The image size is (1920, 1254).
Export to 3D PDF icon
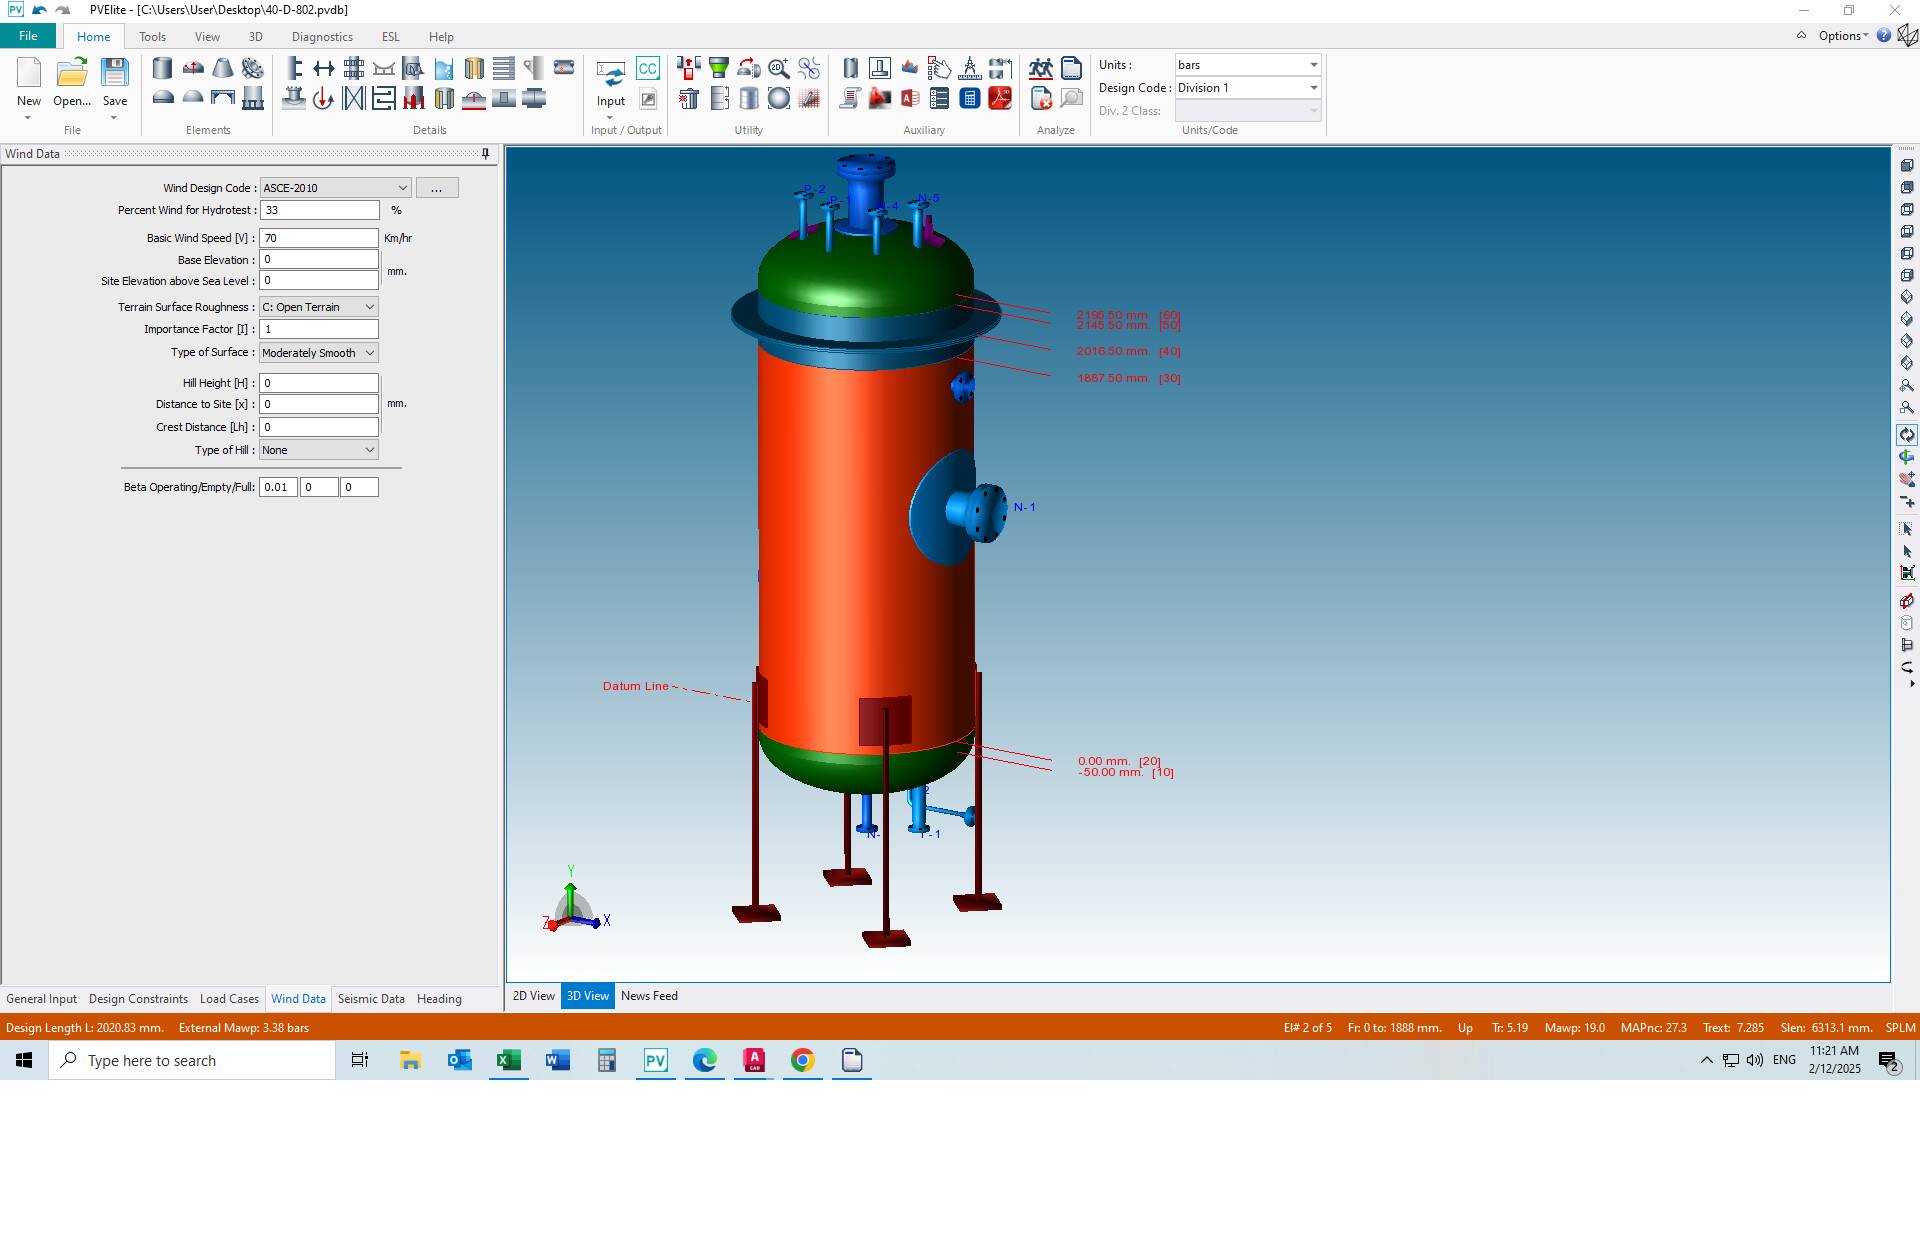999,97
